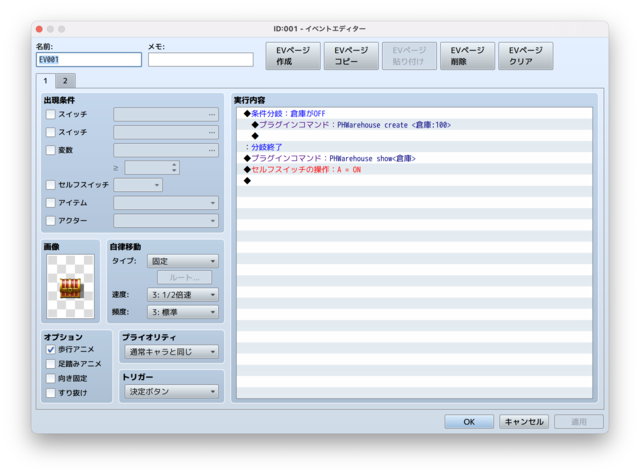Open the 変数 selector field
Screen dimensions: 640x475
point(166,151)
